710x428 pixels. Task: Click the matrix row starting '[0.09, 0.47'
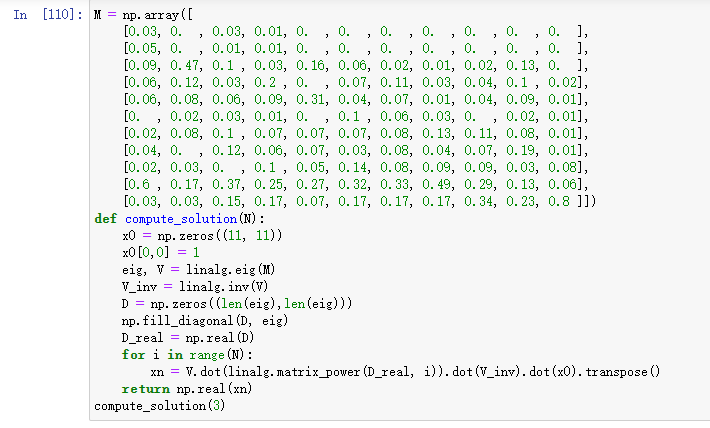(x=356, y=66)
